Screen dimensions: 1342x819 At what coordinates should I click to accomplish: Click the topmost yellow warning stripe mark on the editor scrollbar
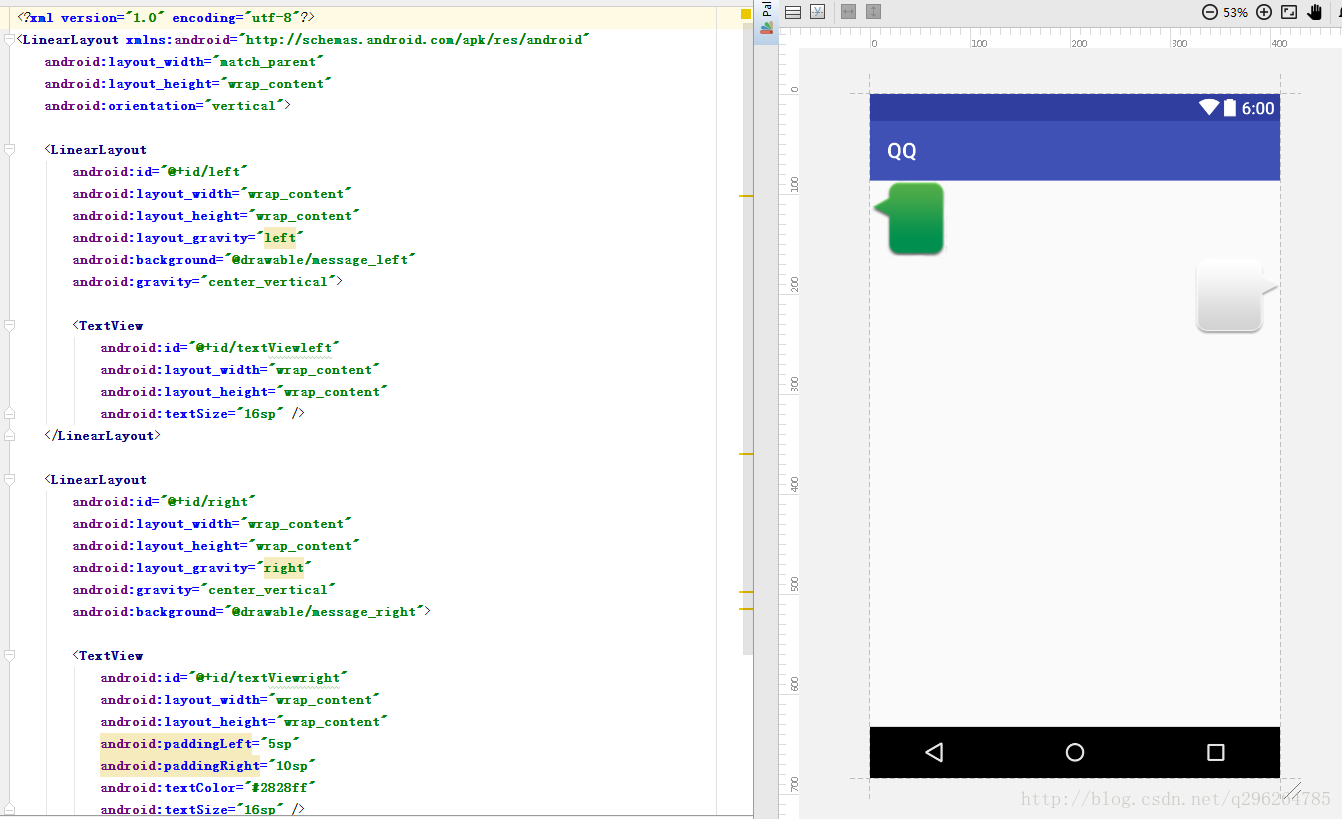[746, 197]
